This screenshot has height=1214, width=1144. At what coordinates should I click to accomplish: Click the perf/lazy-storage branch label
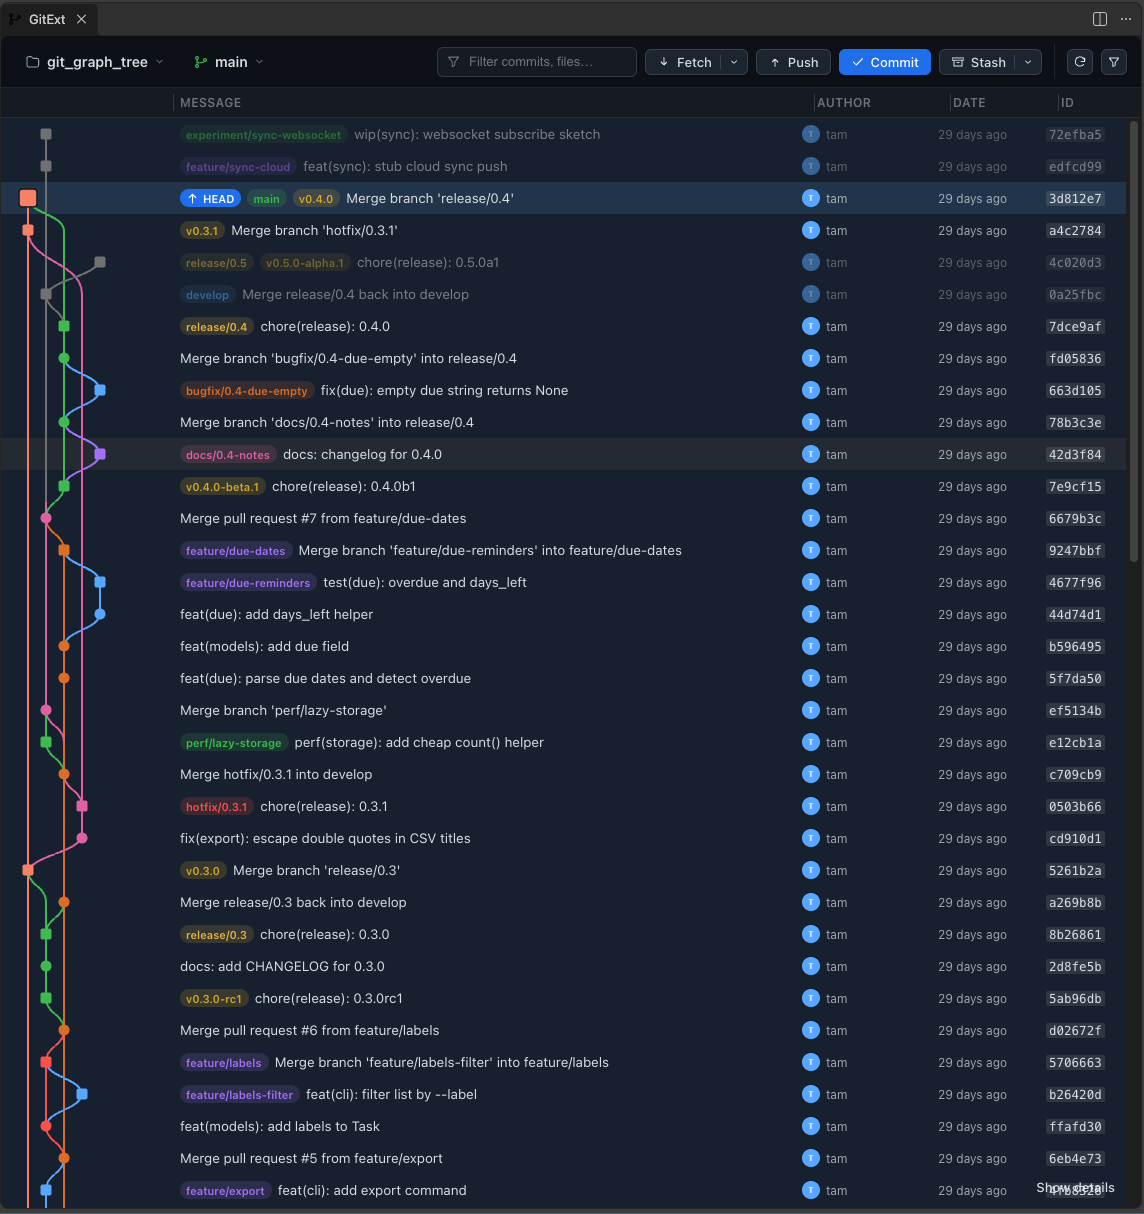(x=233, y=743)
